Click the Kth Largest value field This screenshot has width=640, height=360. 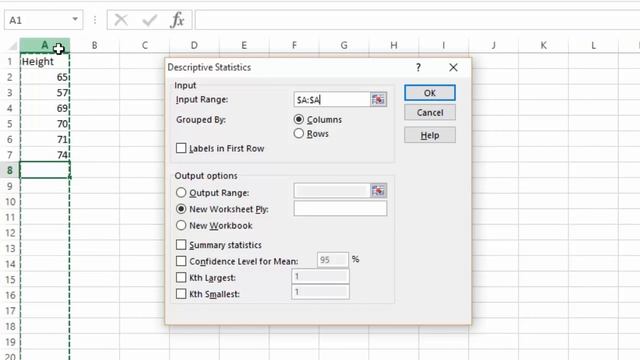(x=320, y=276)
